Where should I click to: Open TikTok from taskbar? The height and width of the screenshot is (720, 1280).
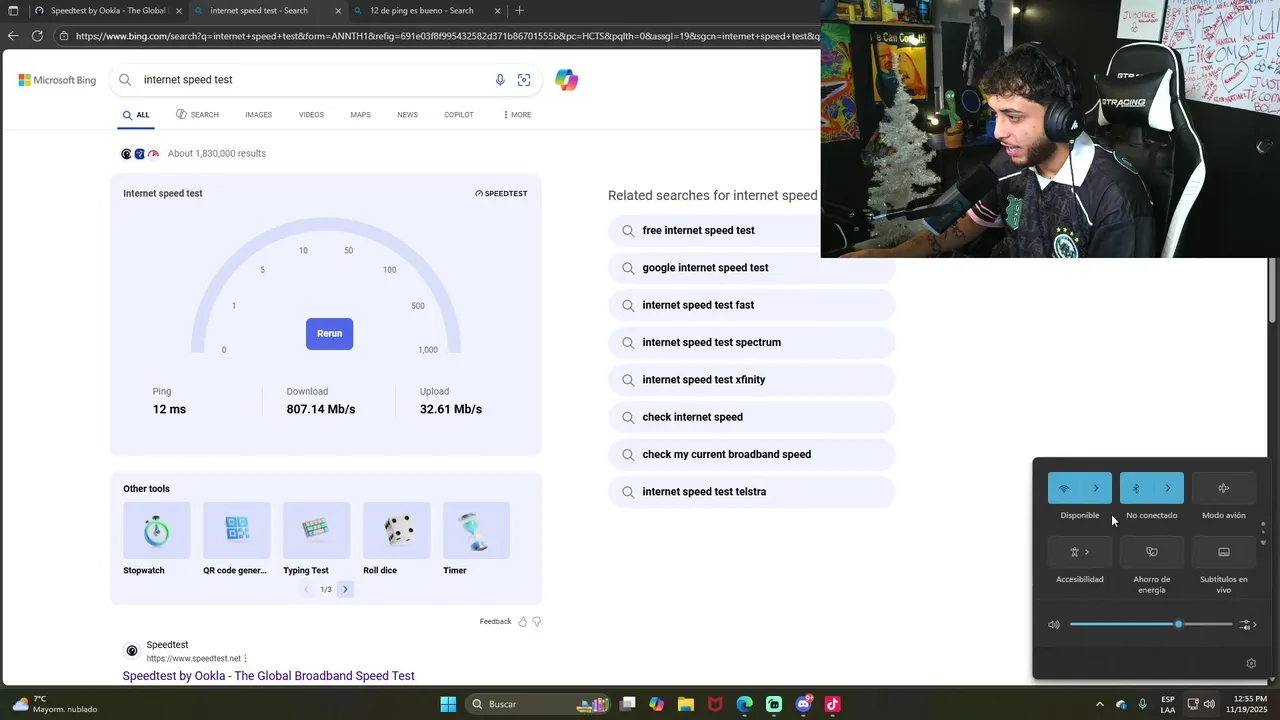pyautogui.click(x=833, y=704)
